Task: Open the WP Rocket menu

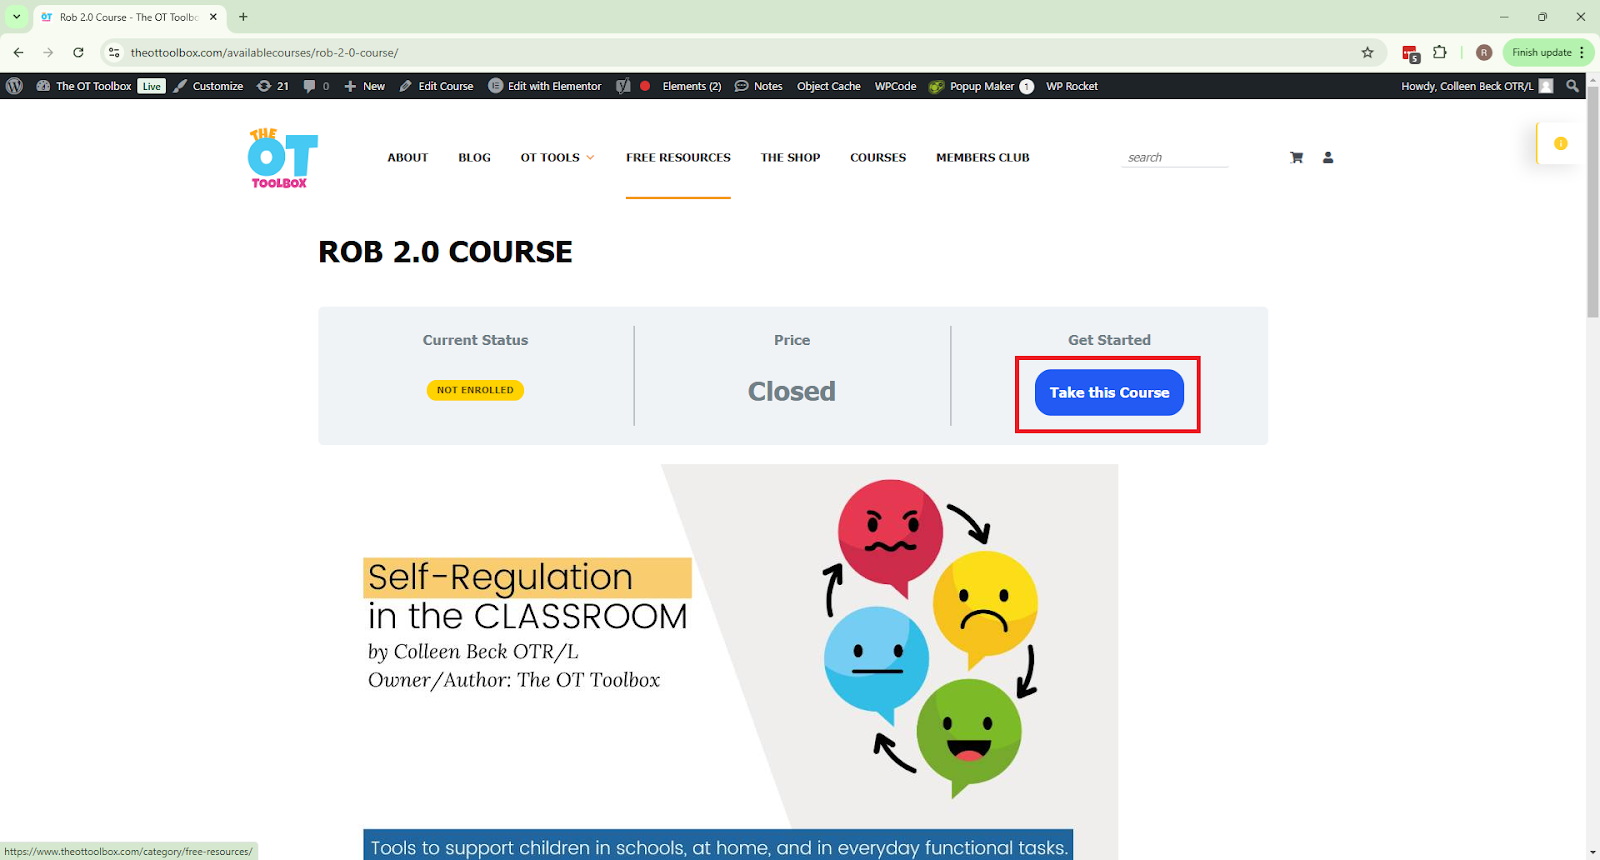Action: [x=1072, y=86]
